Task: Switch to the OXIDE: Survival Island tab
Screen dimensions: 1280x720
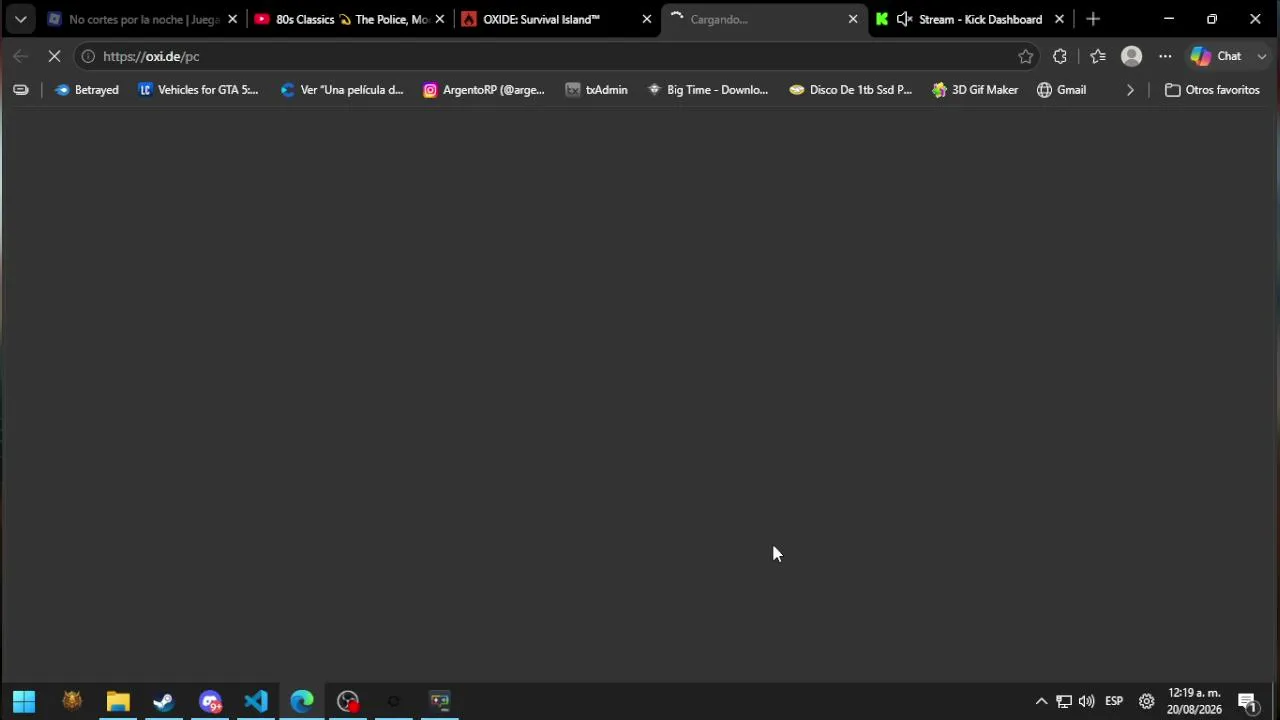Action: [x=554, y=19]
